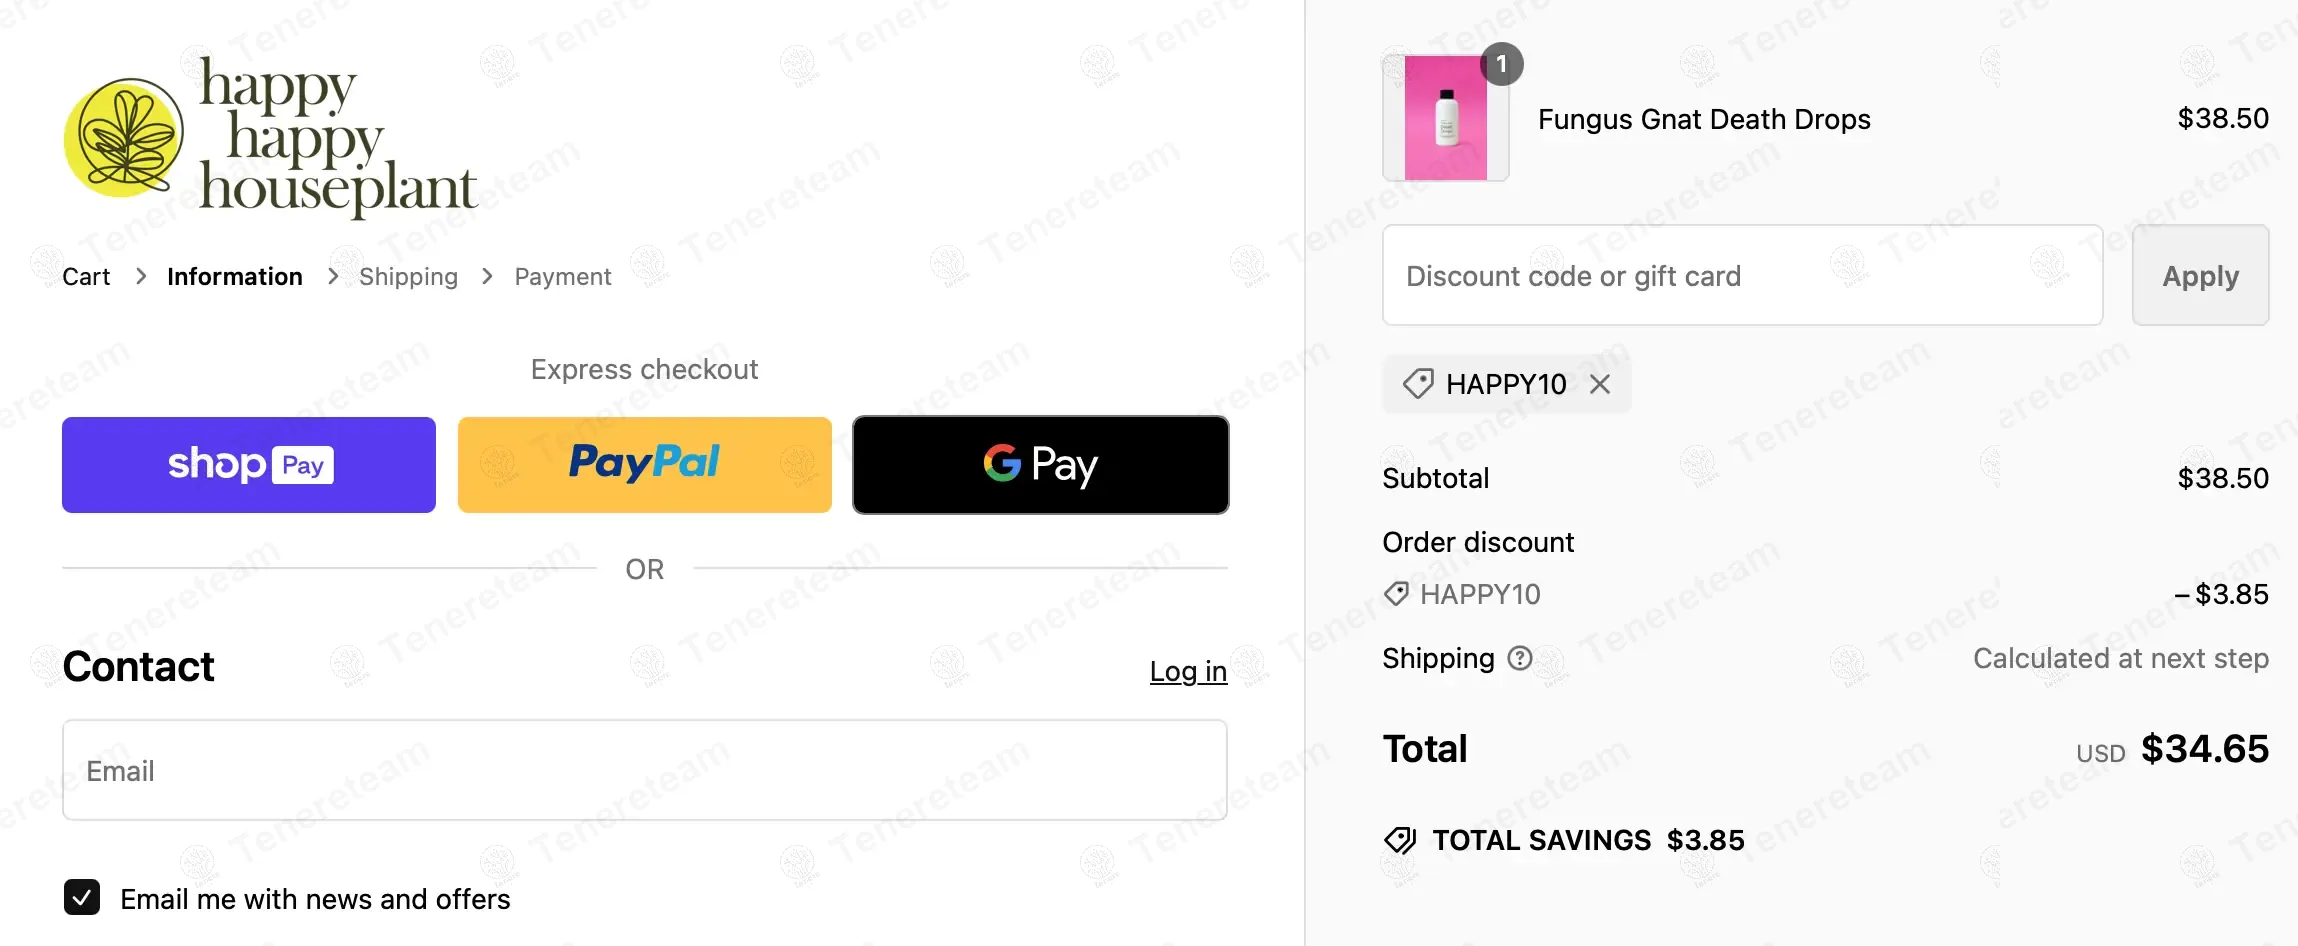
Task: Remove the HAPPY10 discount code
Action: click(1600, 384)
